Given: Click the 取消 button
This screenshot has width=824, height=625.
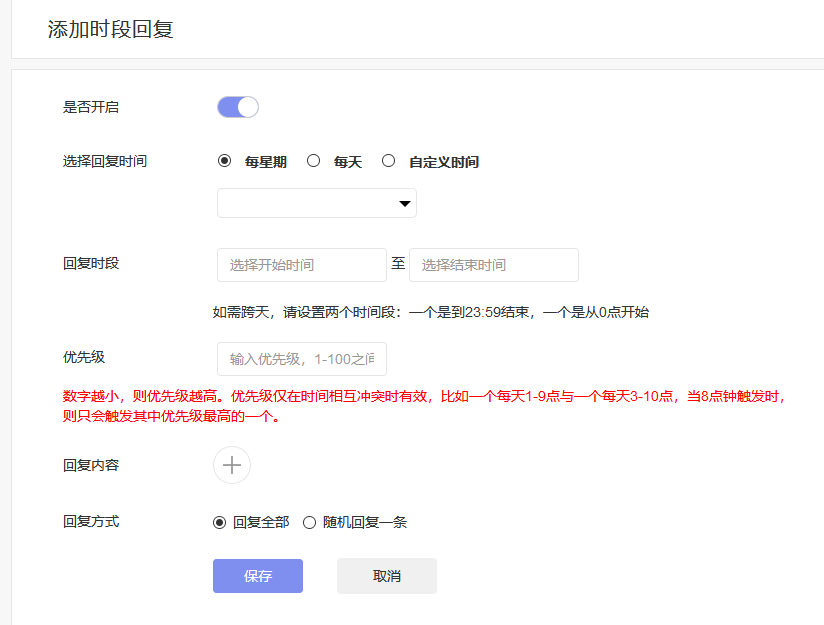Looking at the screenshot, I should click(x=387, y=576).
